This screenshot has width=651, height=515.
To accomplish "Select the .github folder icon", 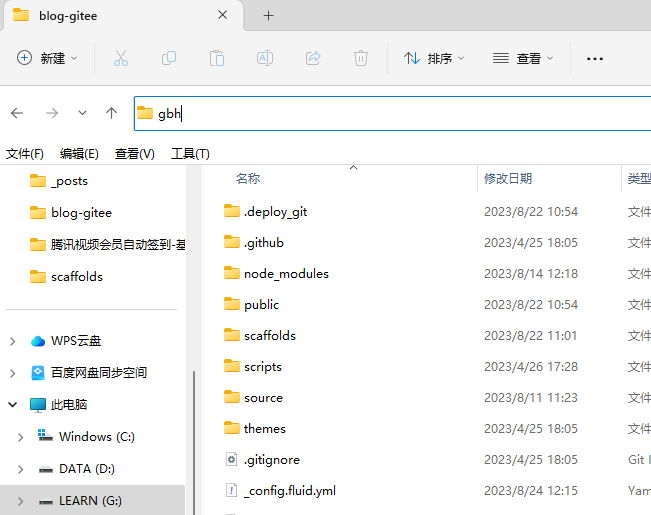I will click(232, 242).
